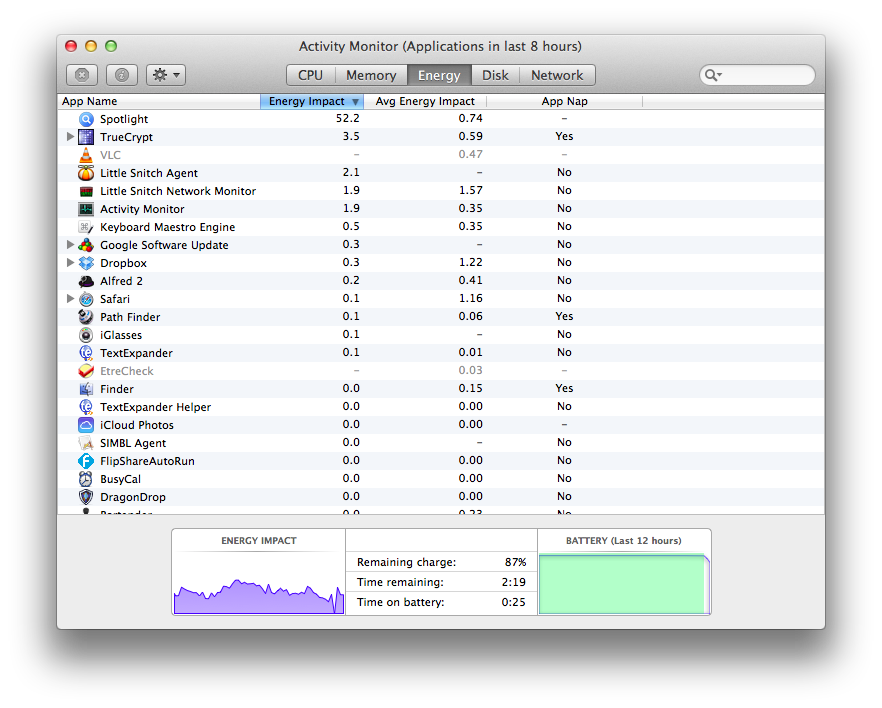Click Little Snitch Network Monitor icon
The image size is (882, 708).
pos(86,191)
